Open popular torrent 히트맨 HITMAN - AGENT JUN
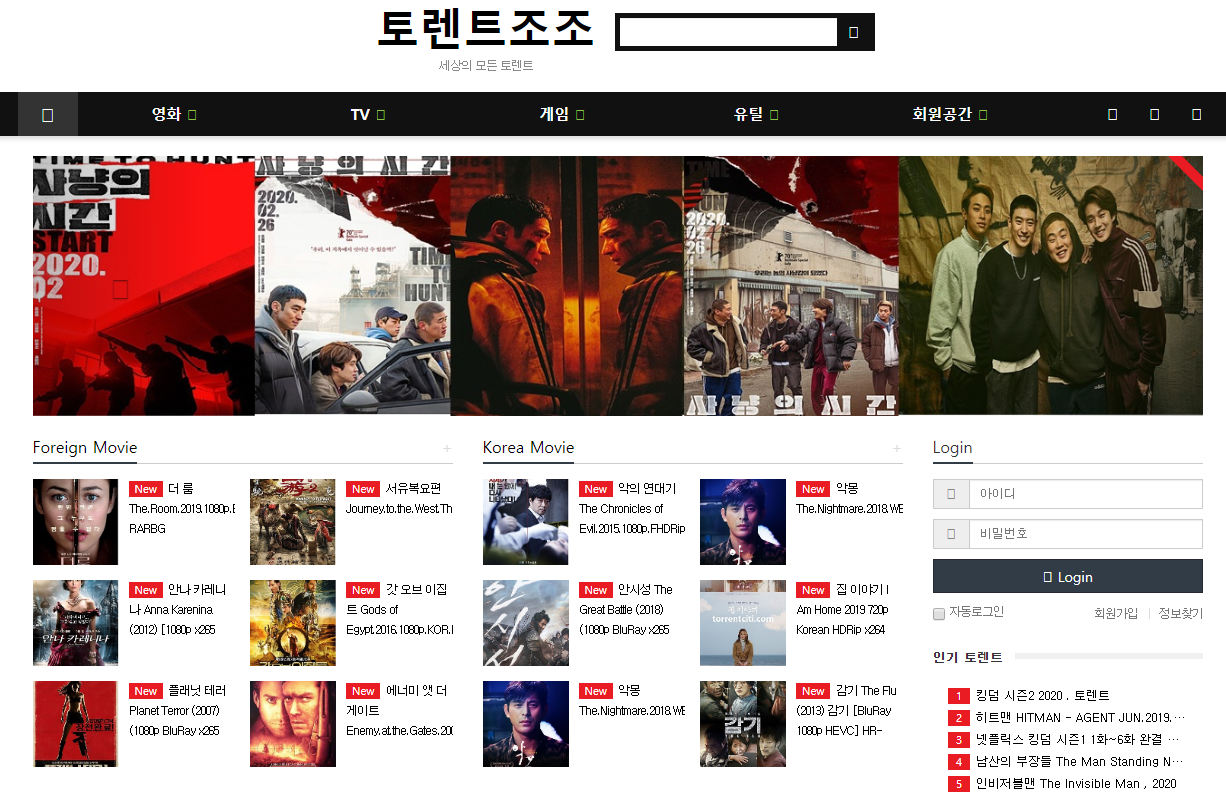The image size is (1226, 795). coord(1080,718)
